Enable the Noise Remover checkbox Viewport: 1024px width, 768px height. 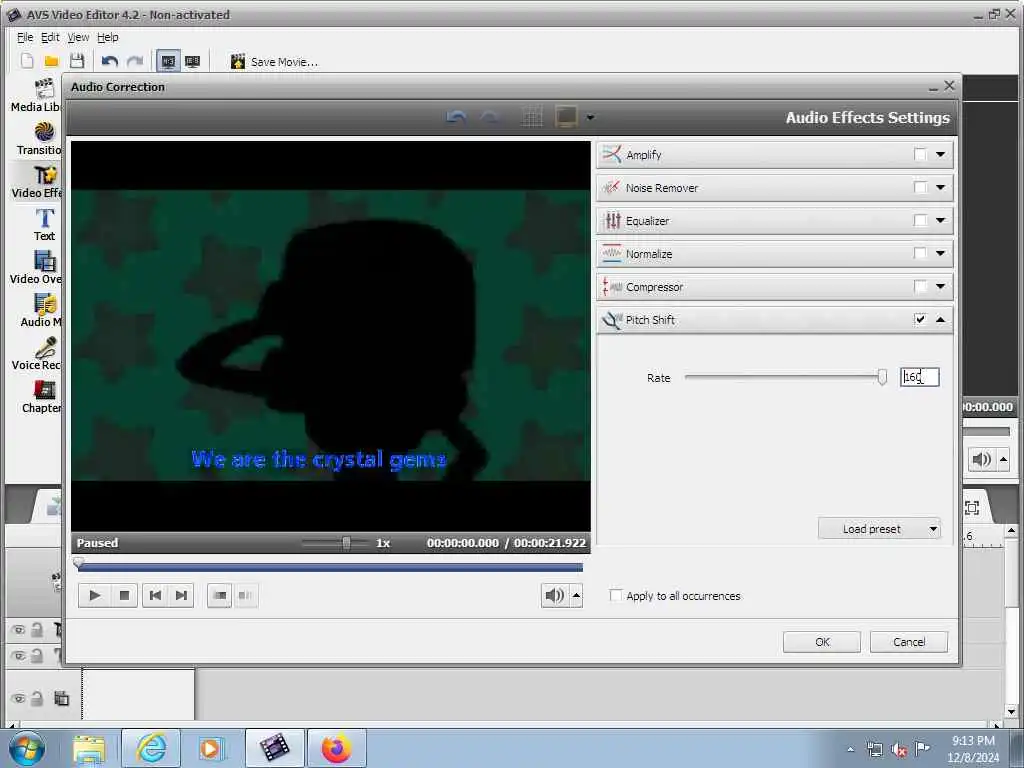920,187
